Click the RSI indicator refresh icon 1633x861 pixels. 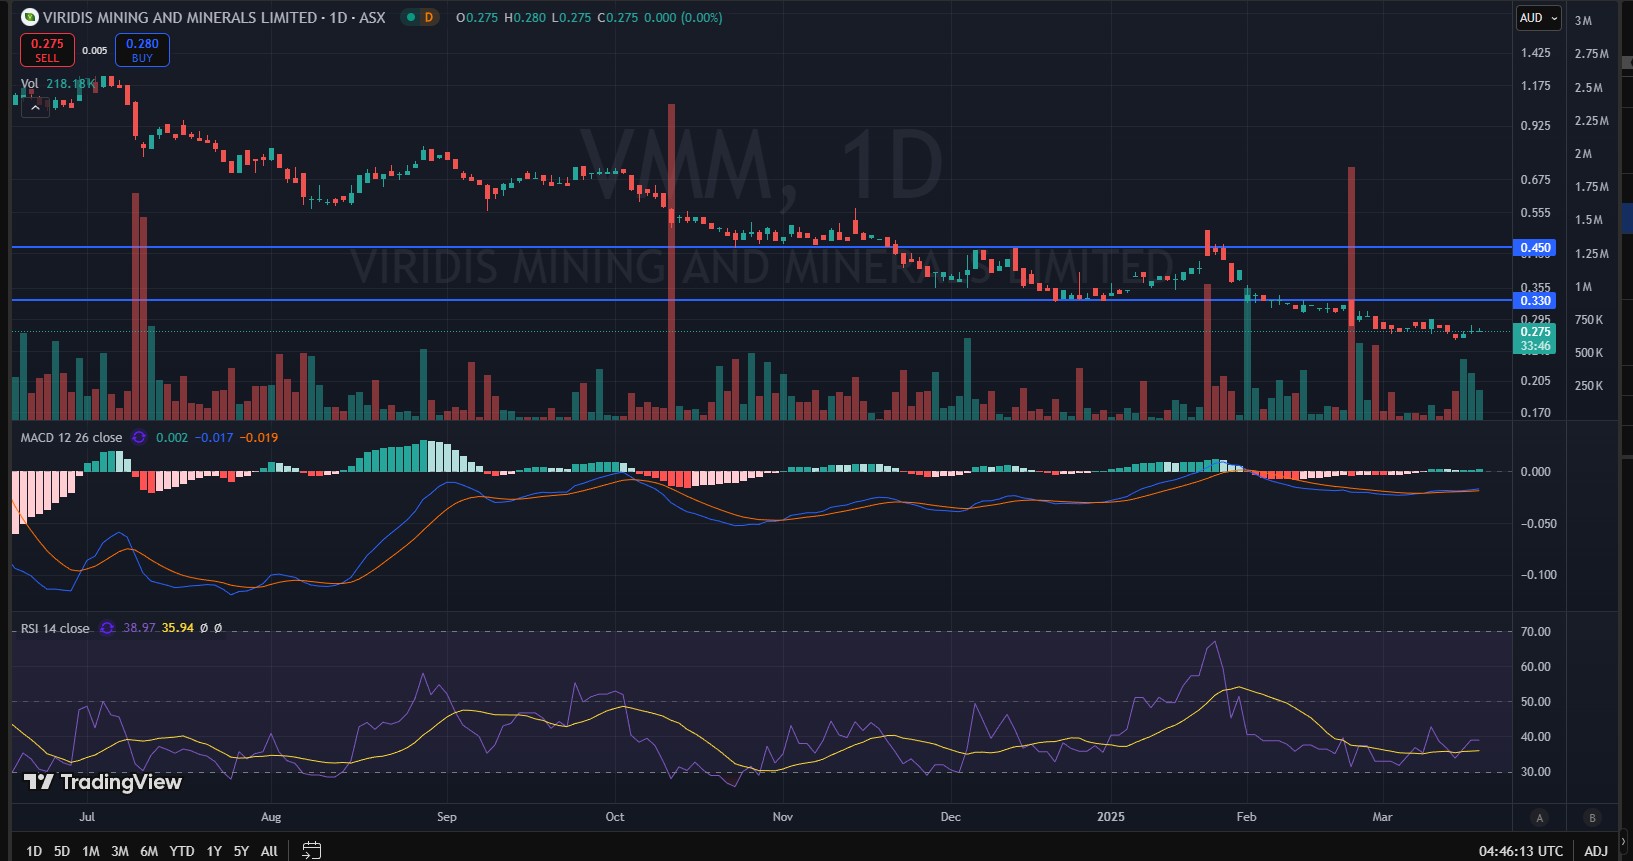(x=107, y=628)
